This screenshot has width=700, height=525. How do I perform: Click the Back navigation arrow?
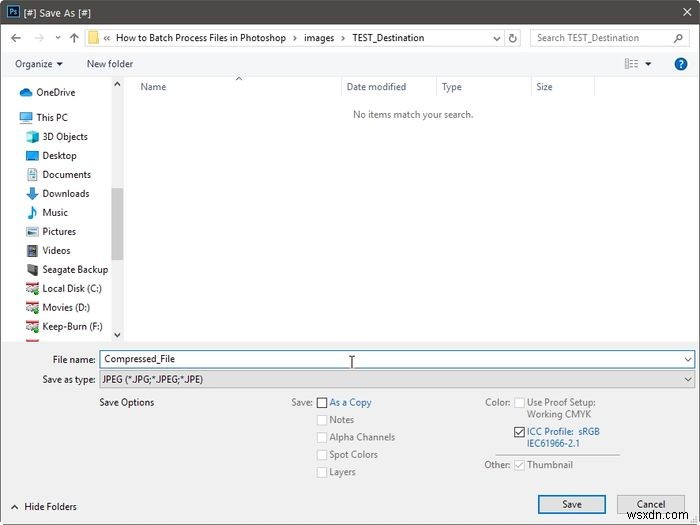16,38
